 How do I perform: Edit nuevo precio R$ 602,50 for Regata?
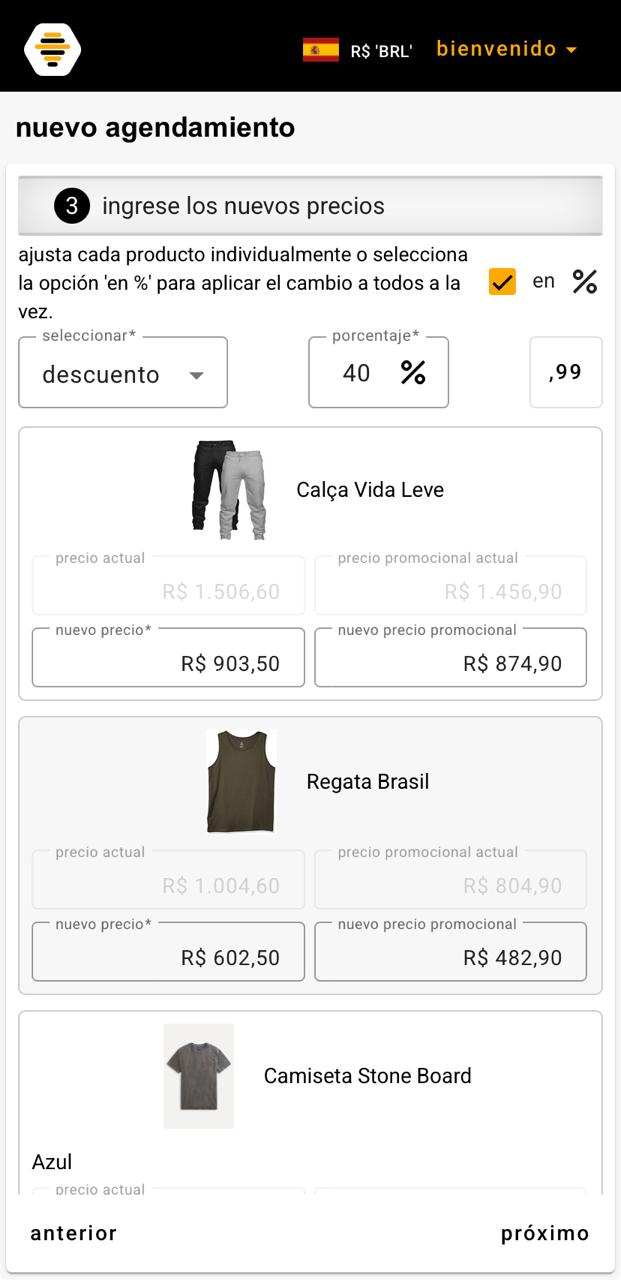(x=168, y=952)
